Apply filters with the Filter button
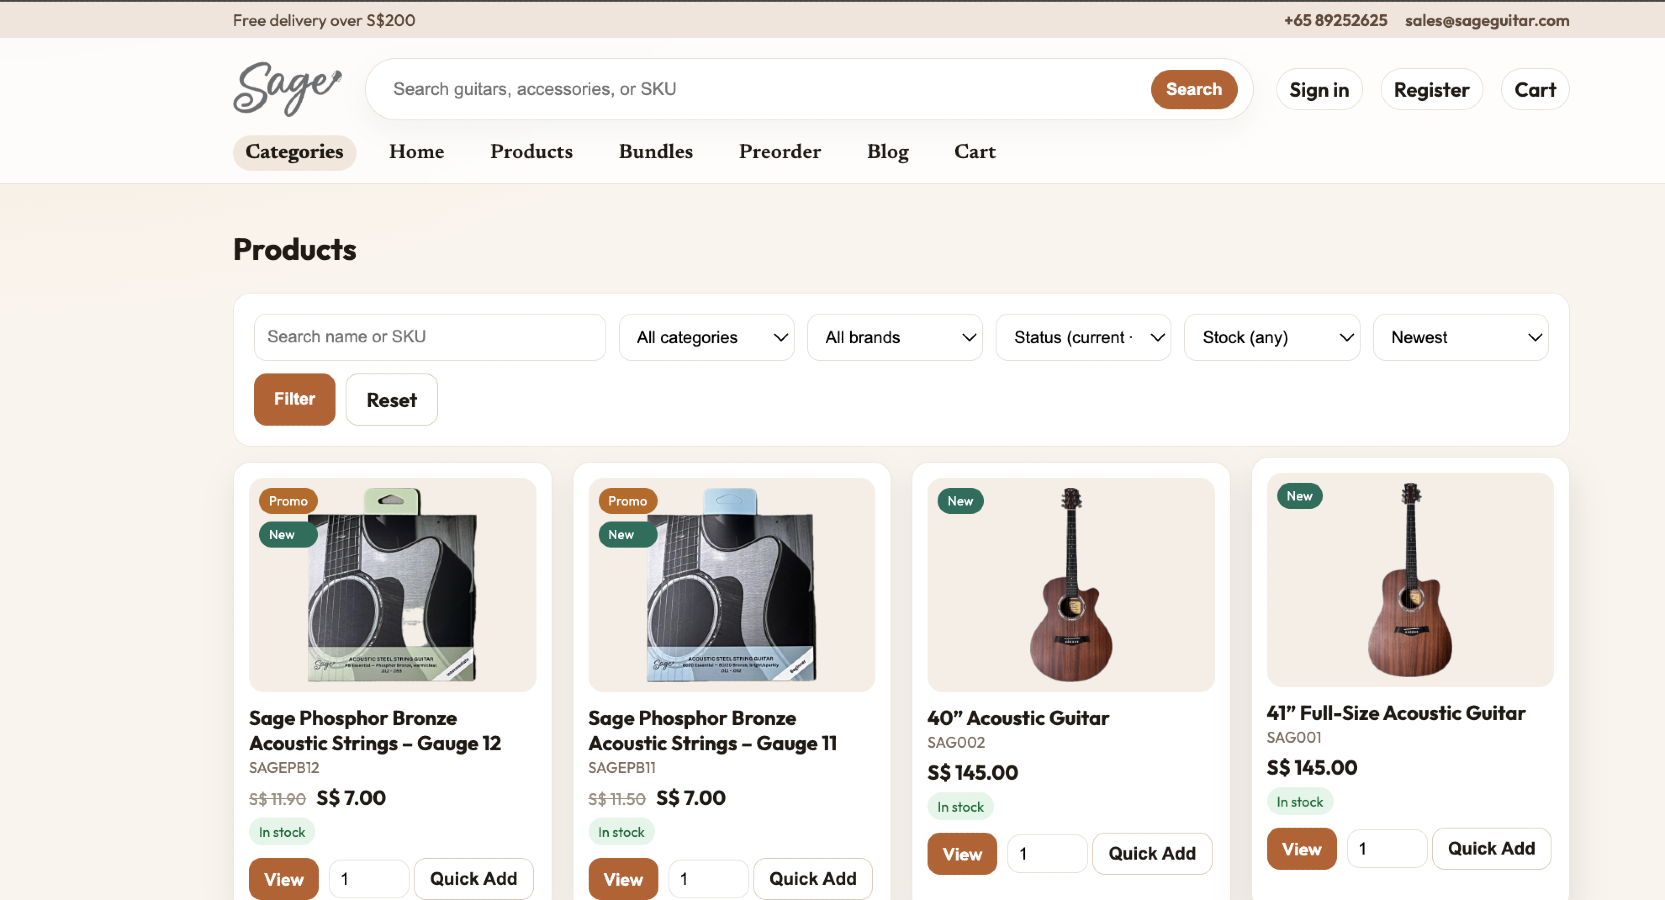 click(294, 399)
